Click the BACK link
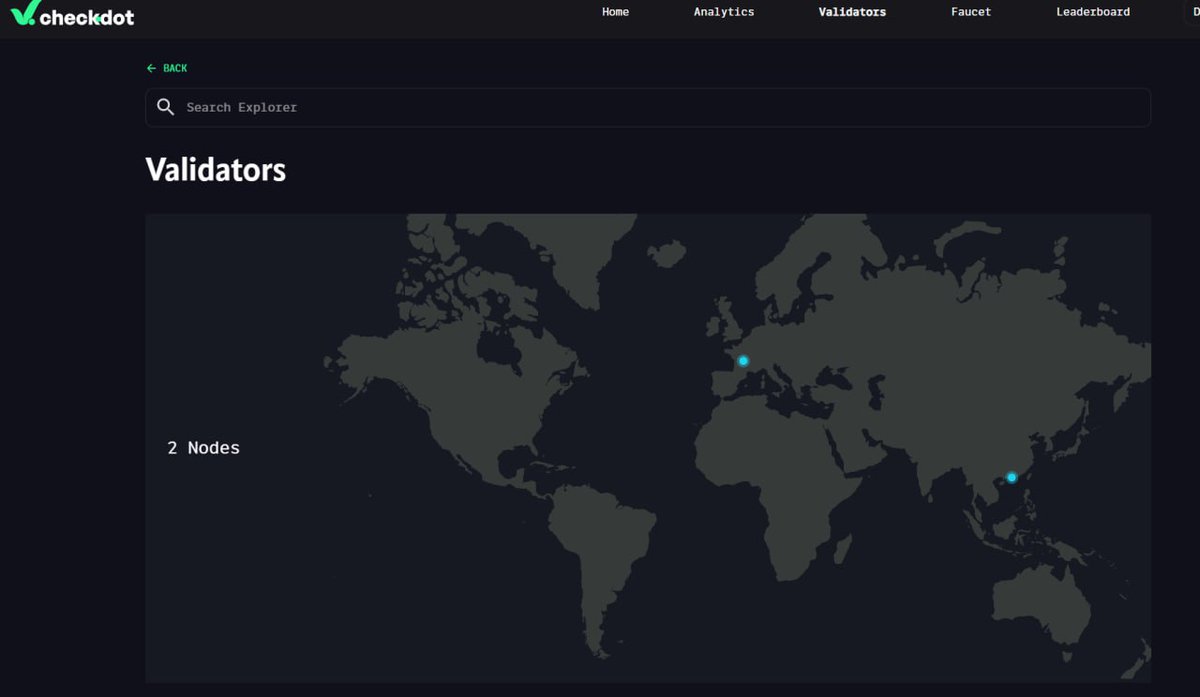This screenshot has width=1200, height=697. [x=167, y=68]
